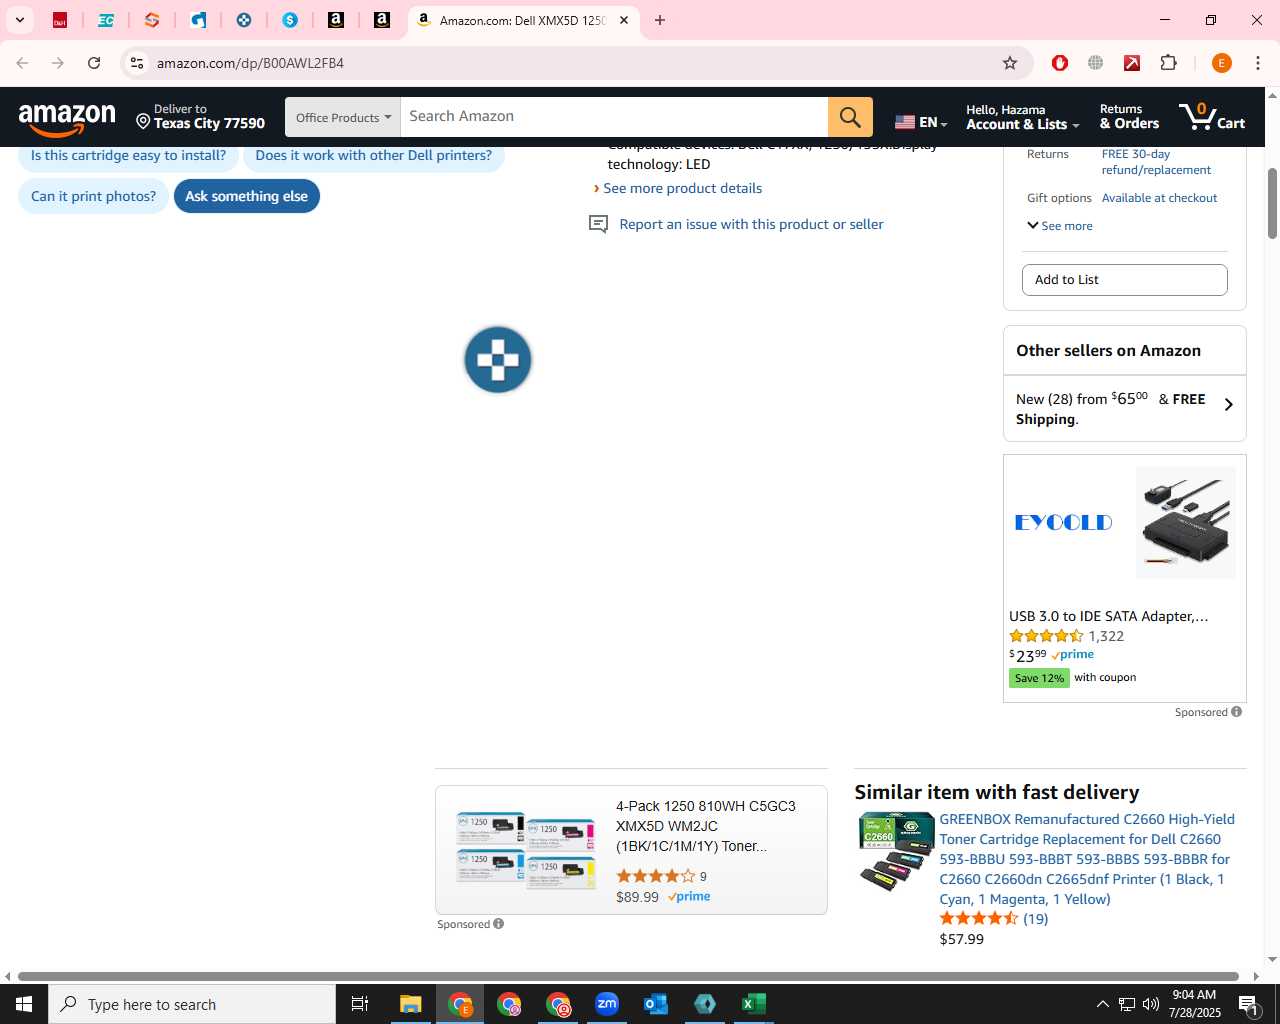Close the Amazon Dell XMX5D tab

click(x=624, y=20)
